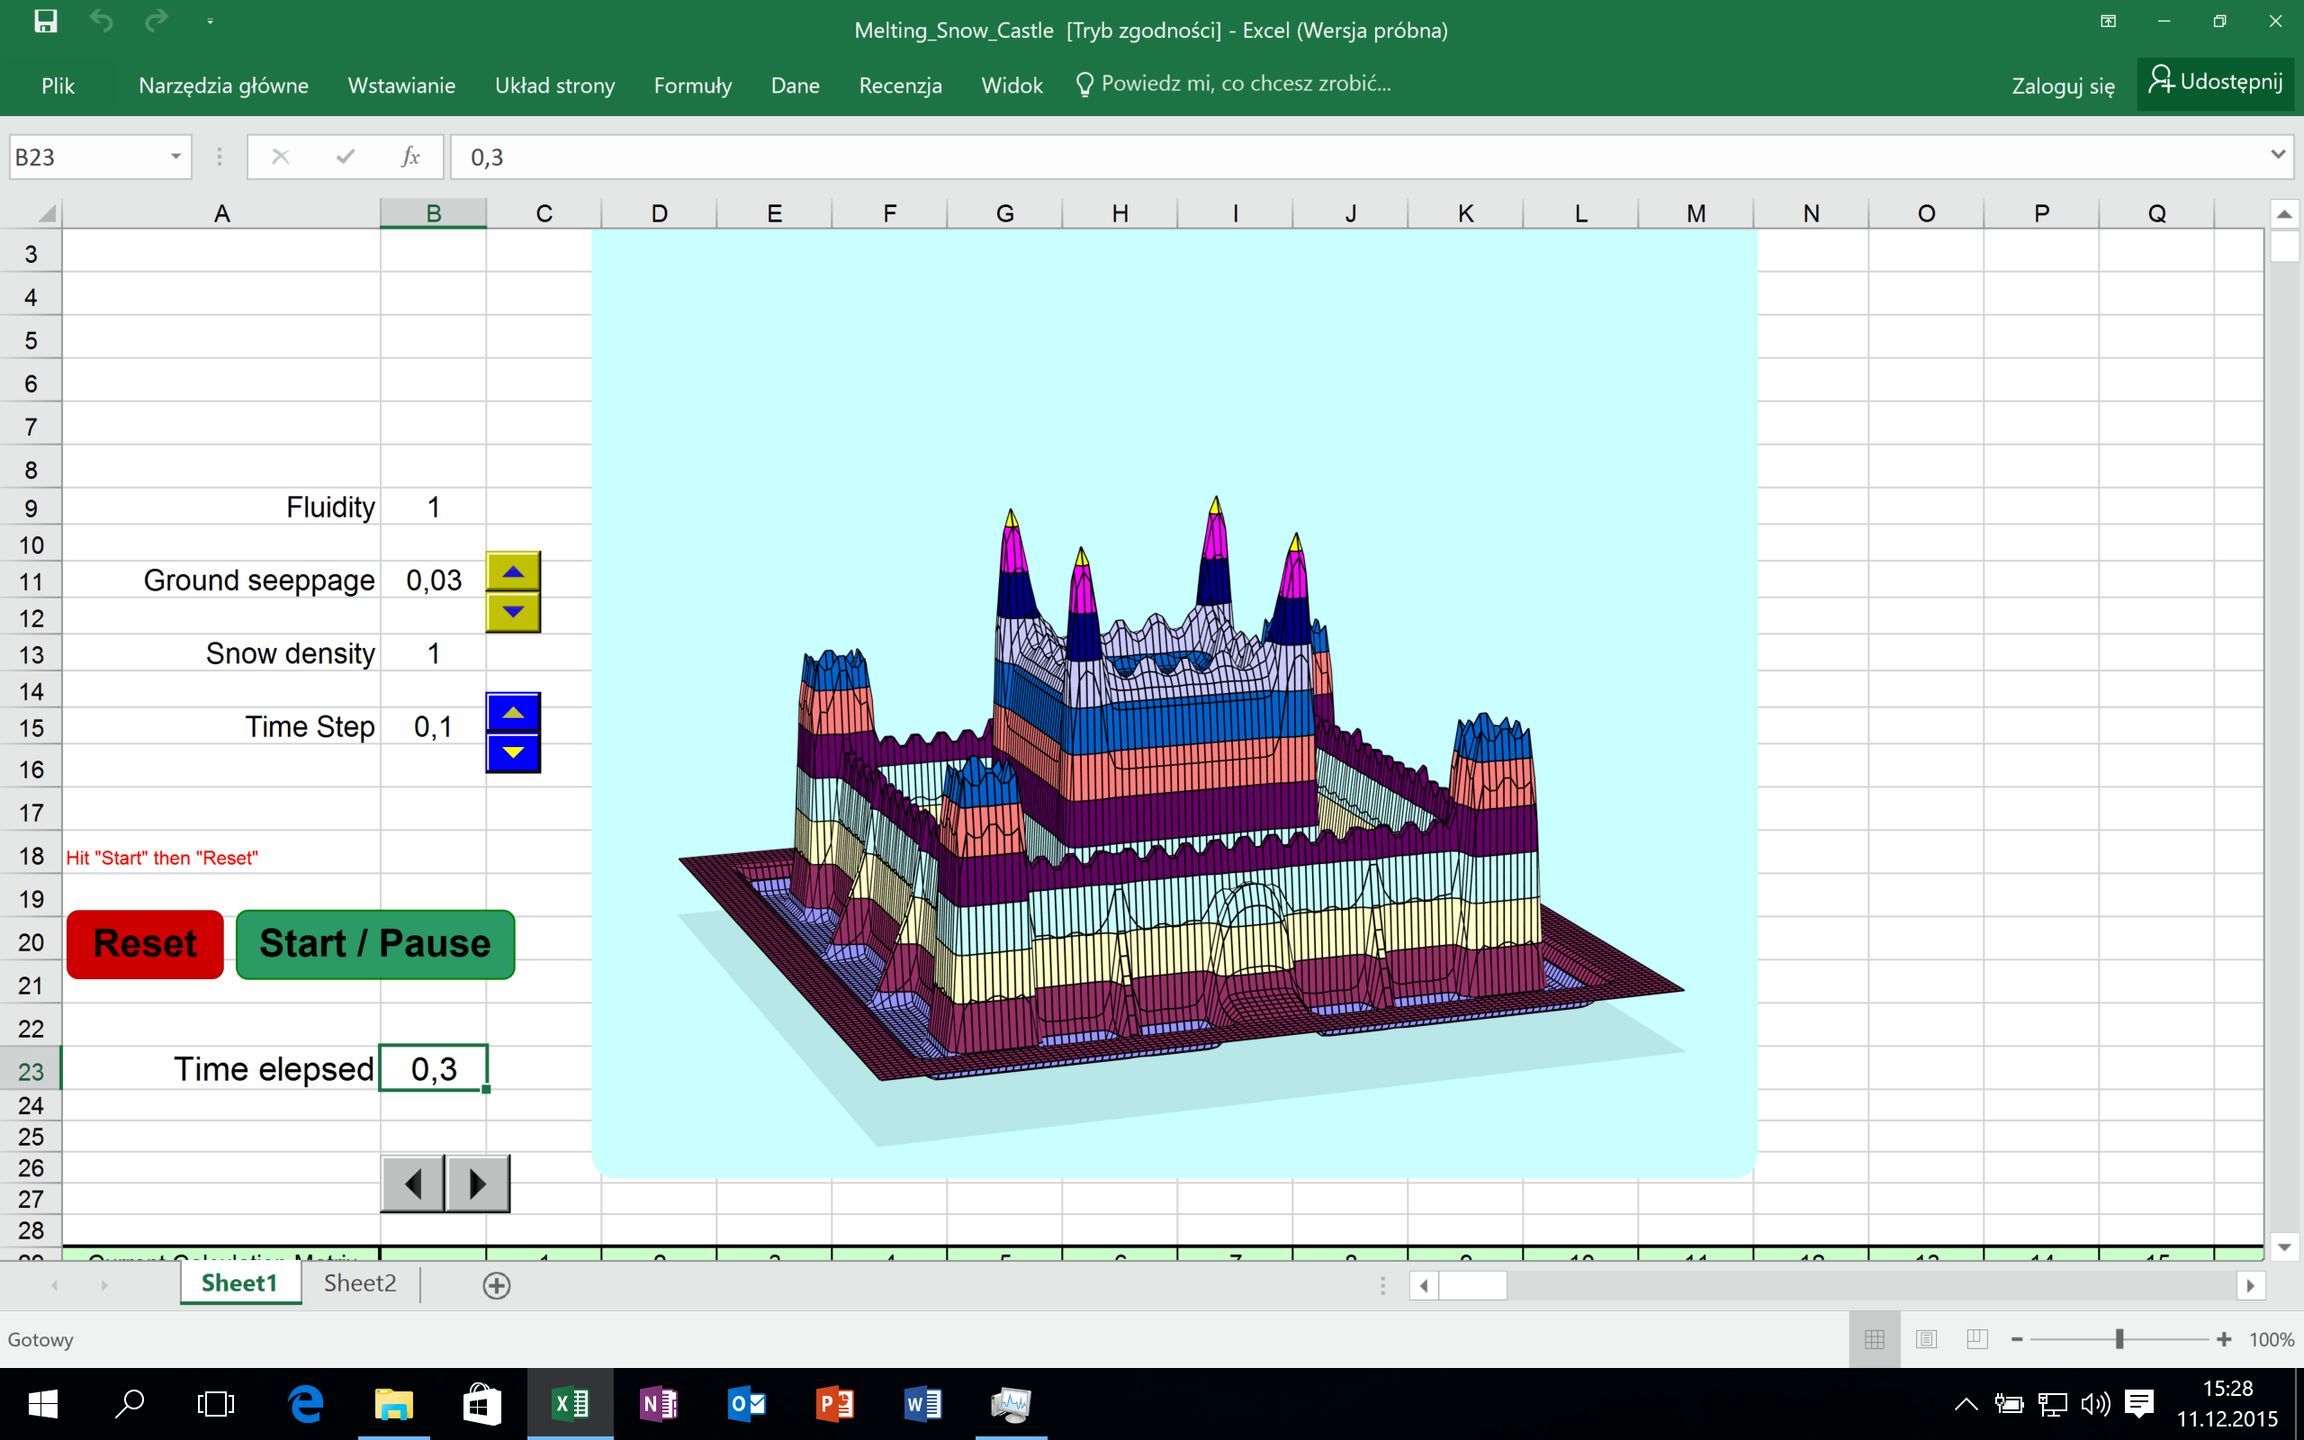
Task: Open Customize Quick Access Toolbar dropdown
Action: 210,21
